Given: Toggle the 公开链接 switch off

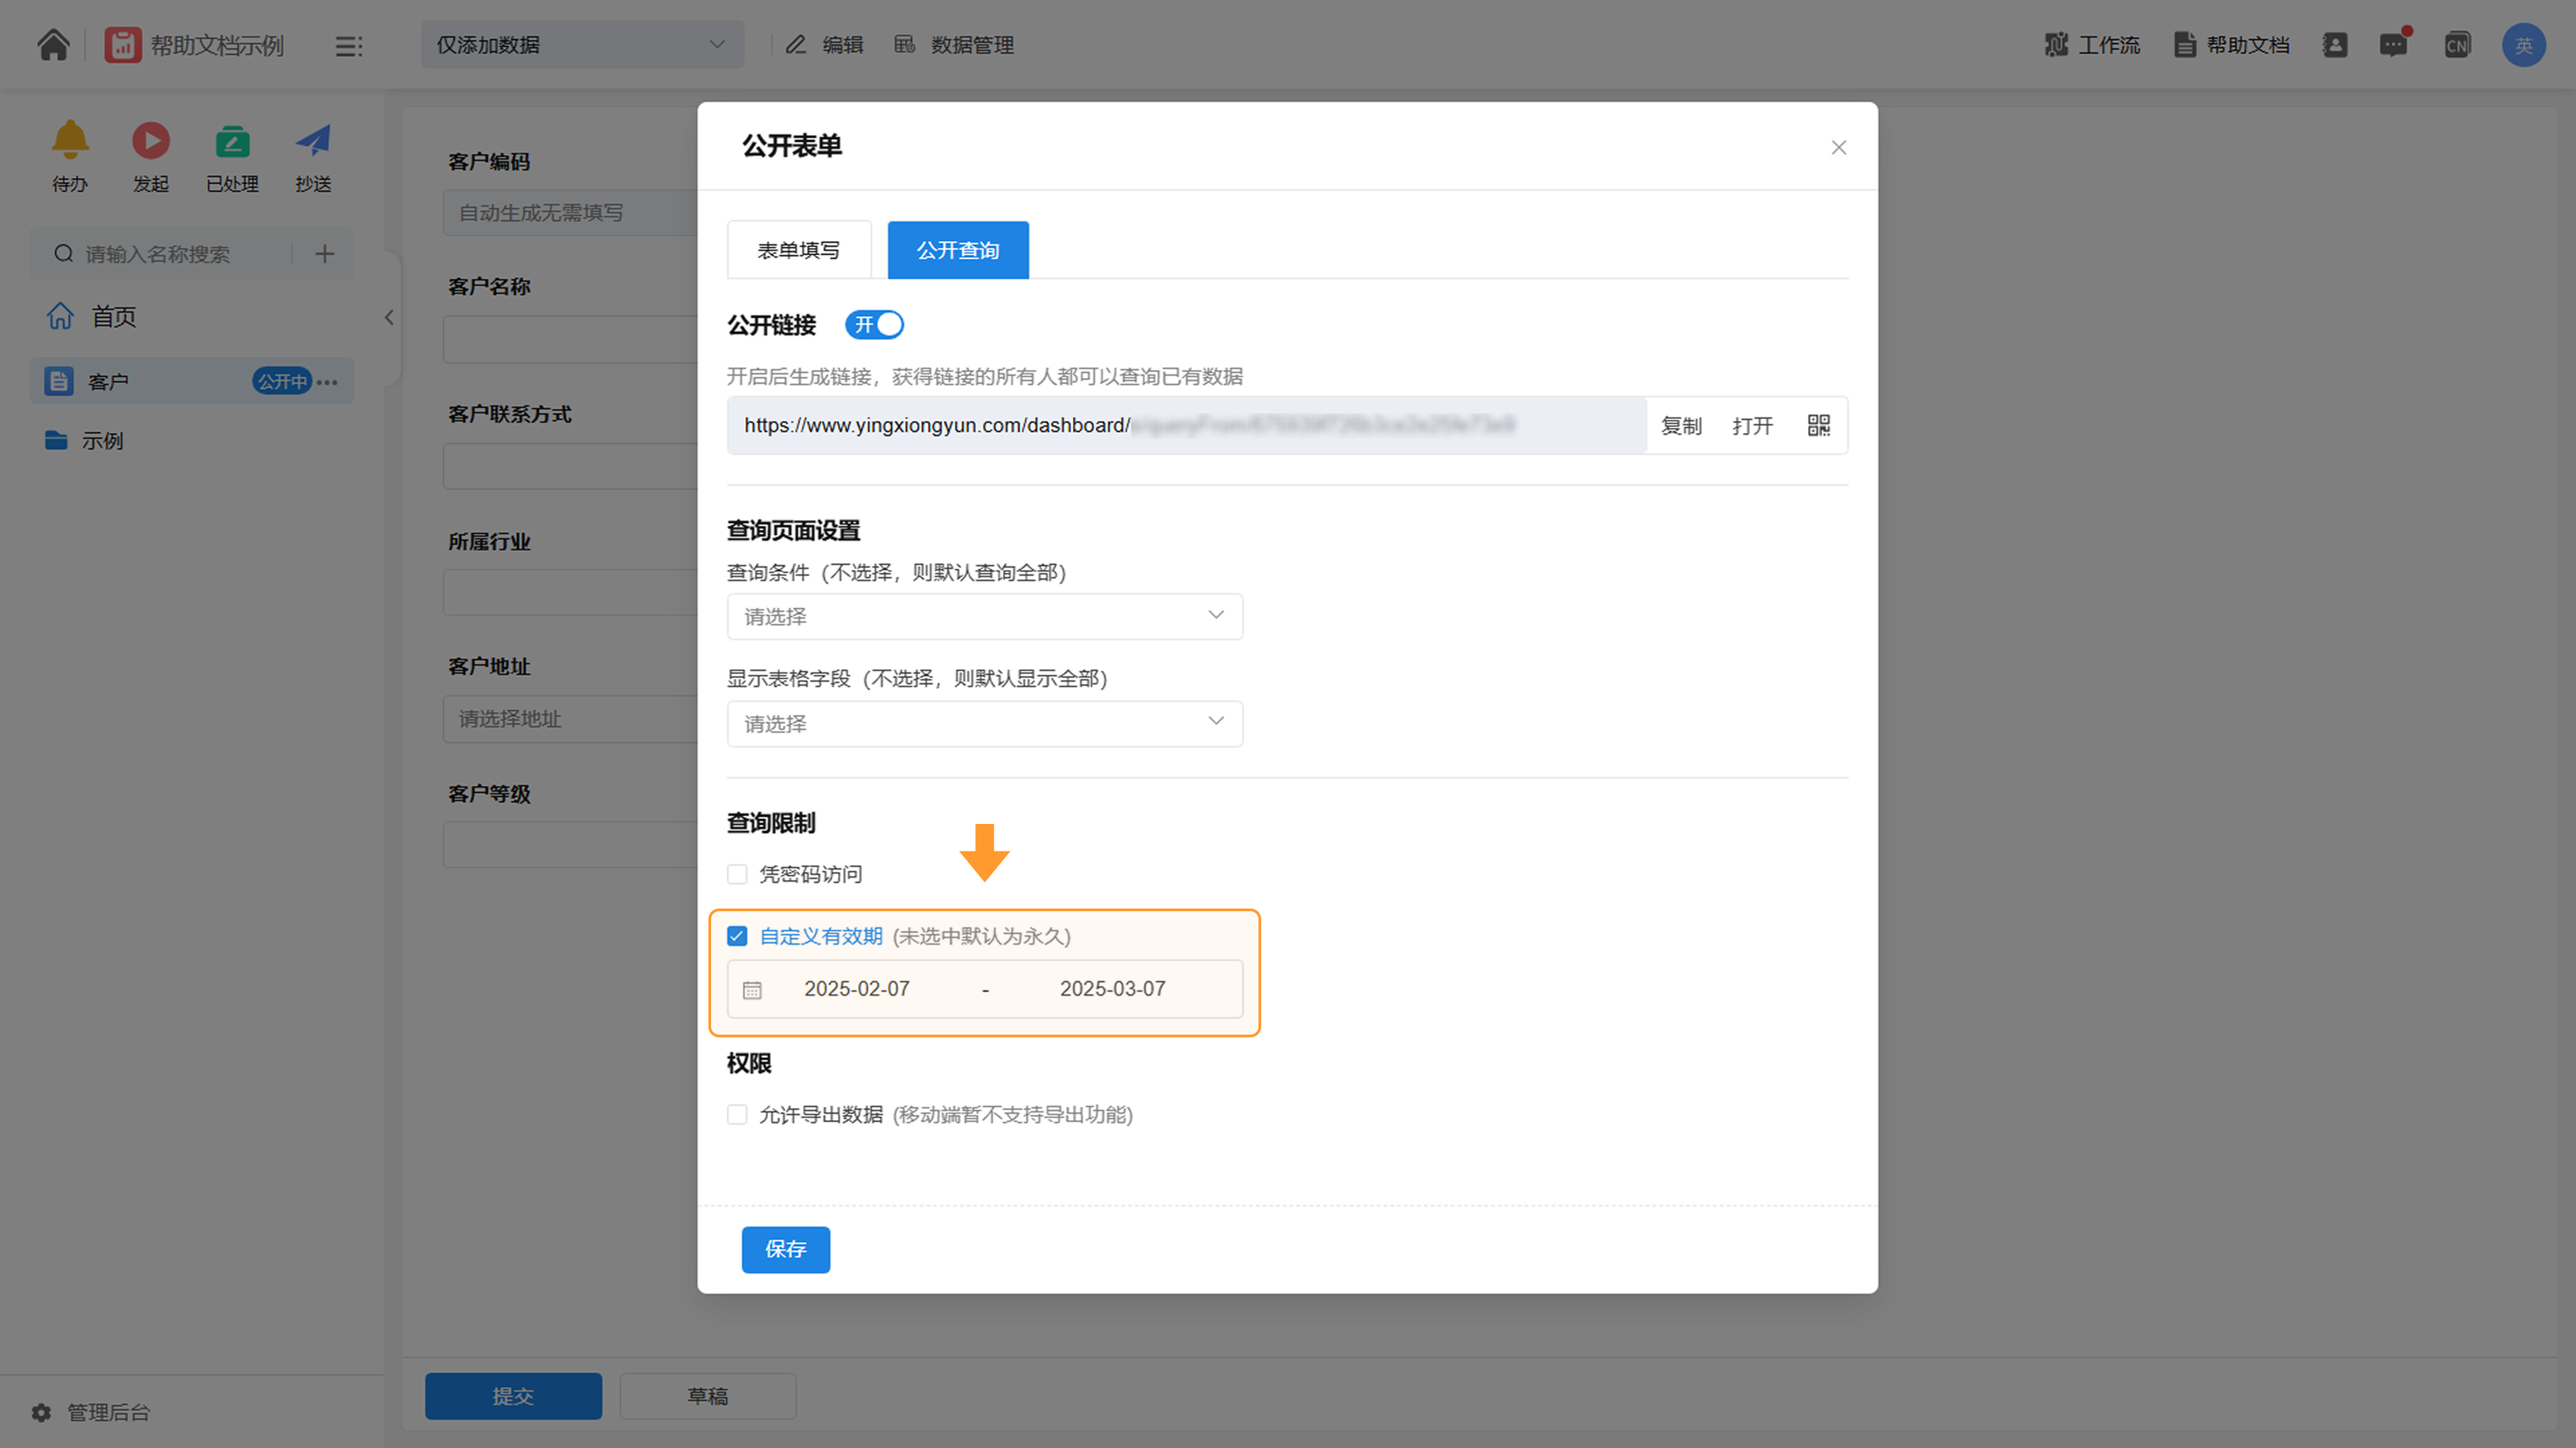Looking at the screenshot, I should [874, 325].
